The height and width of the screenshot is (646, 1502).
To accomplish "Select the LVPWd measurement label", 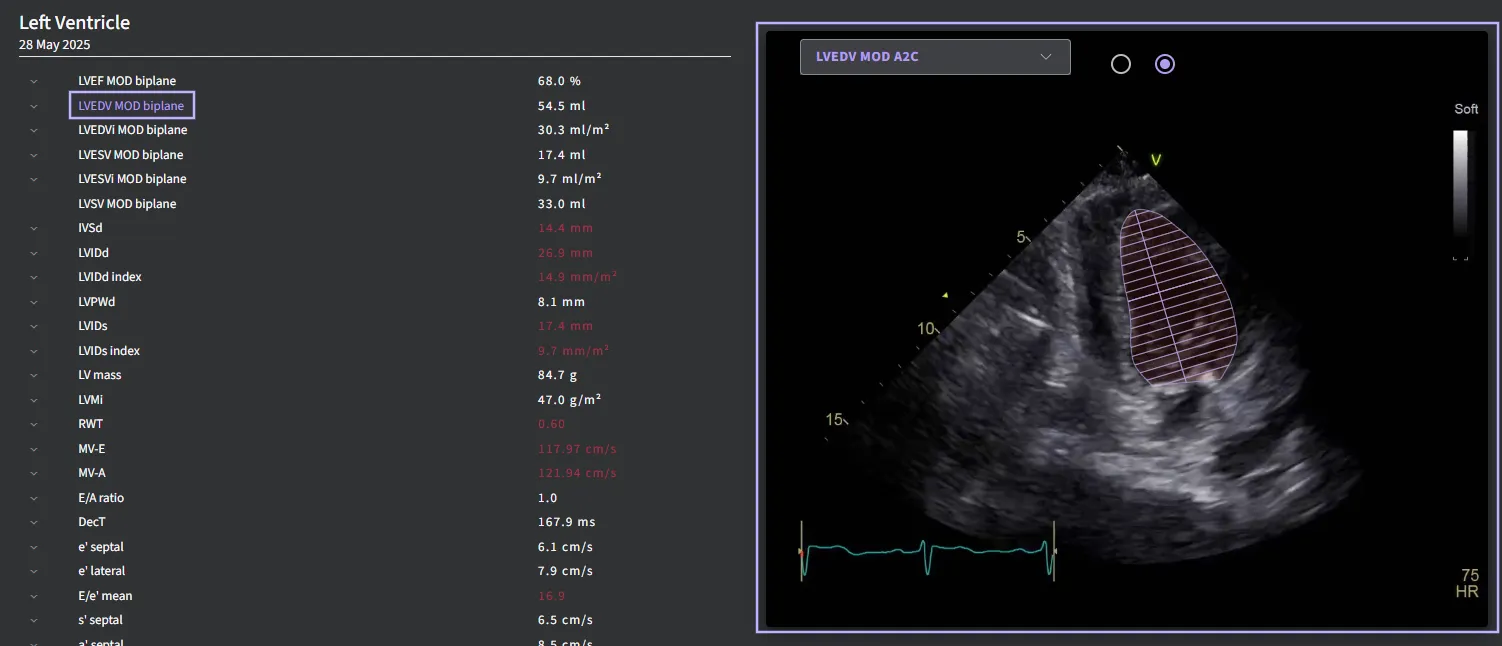I will (x=97, y=302).
